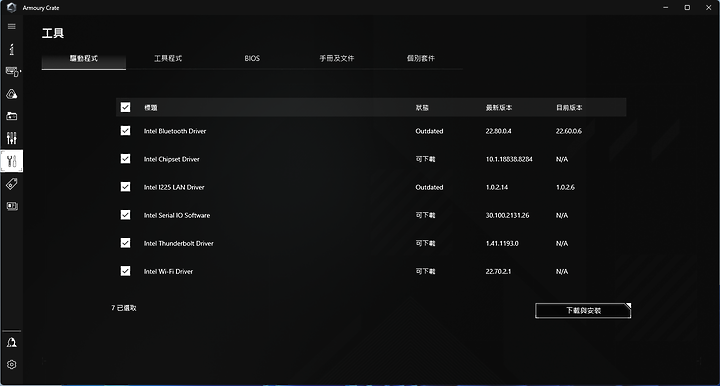
Task: Click the Outdated status for Bluetooth Driver
Action: pyautogui.click(x=429, y=131)
